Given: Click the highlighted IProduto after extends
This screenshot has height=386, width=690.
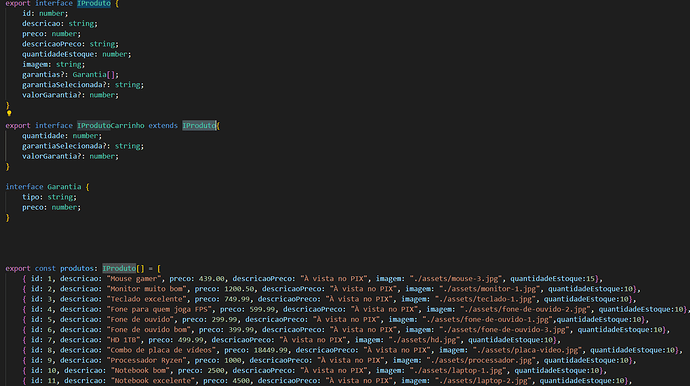Looking at the screenshot, I should (199, 126).
